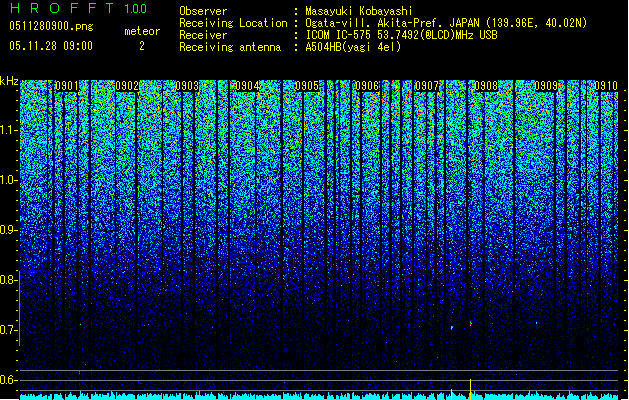
Task: Click the 0.8 kHz axis label
Action: (9, 280)
